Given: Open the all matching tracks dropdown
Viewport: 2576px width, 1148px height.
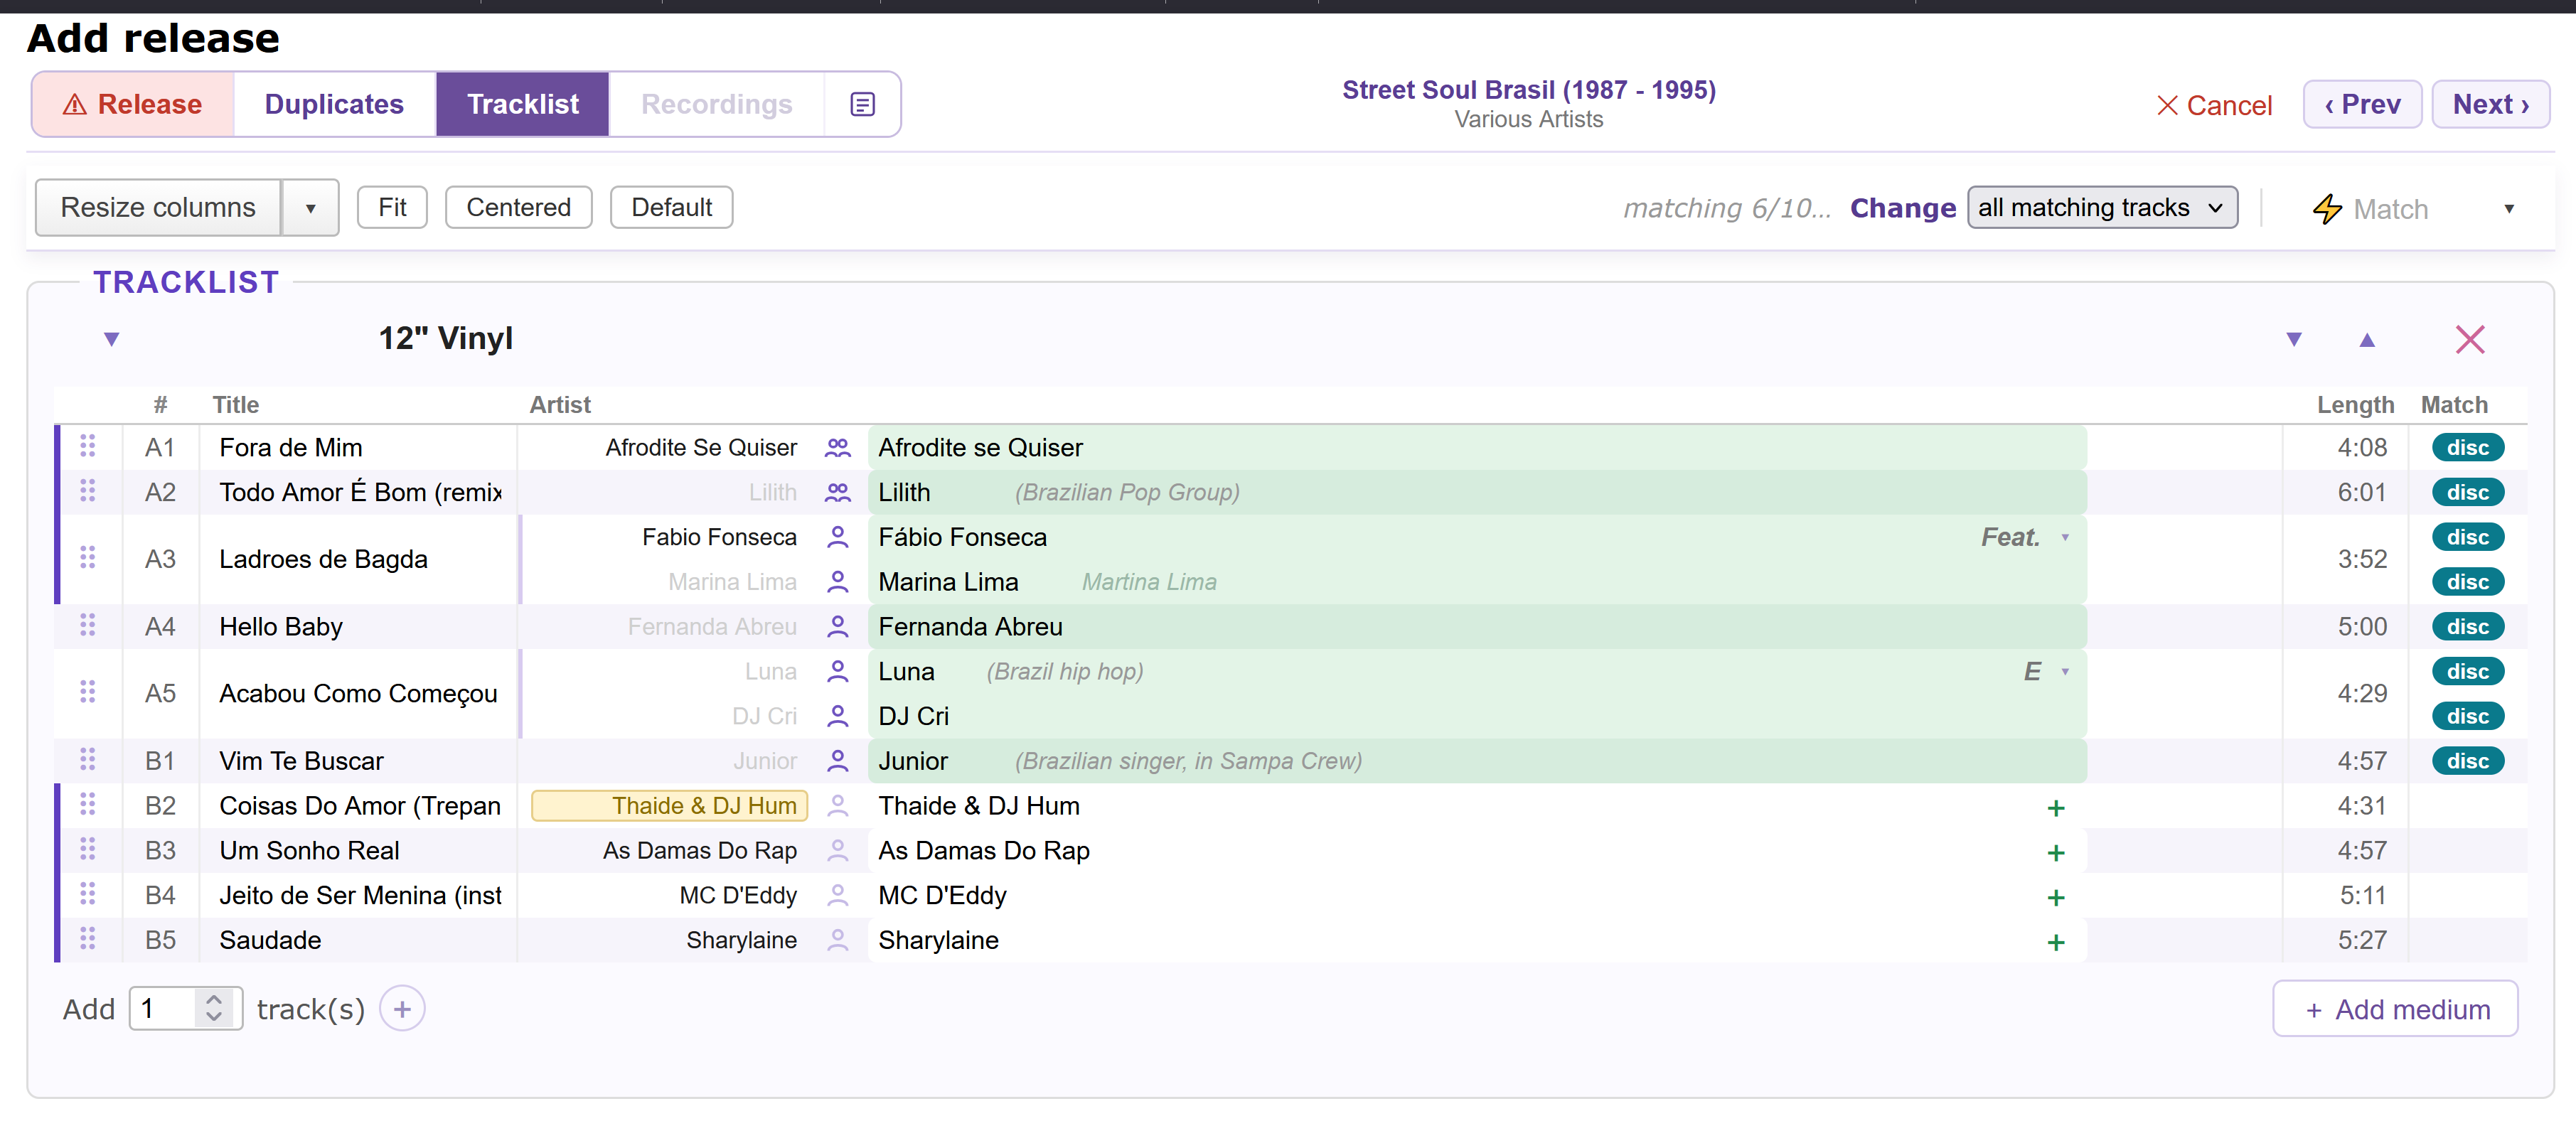Looking at the screenshot, I should point(2101,207).
